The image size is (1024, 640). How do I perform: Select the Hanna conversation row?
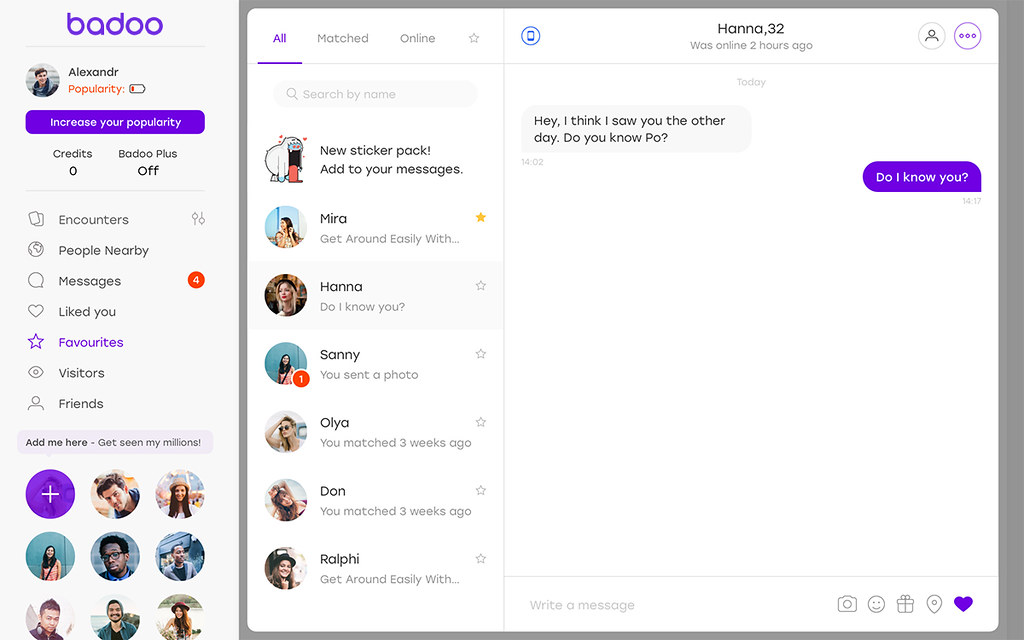click(x=376, y=295)
